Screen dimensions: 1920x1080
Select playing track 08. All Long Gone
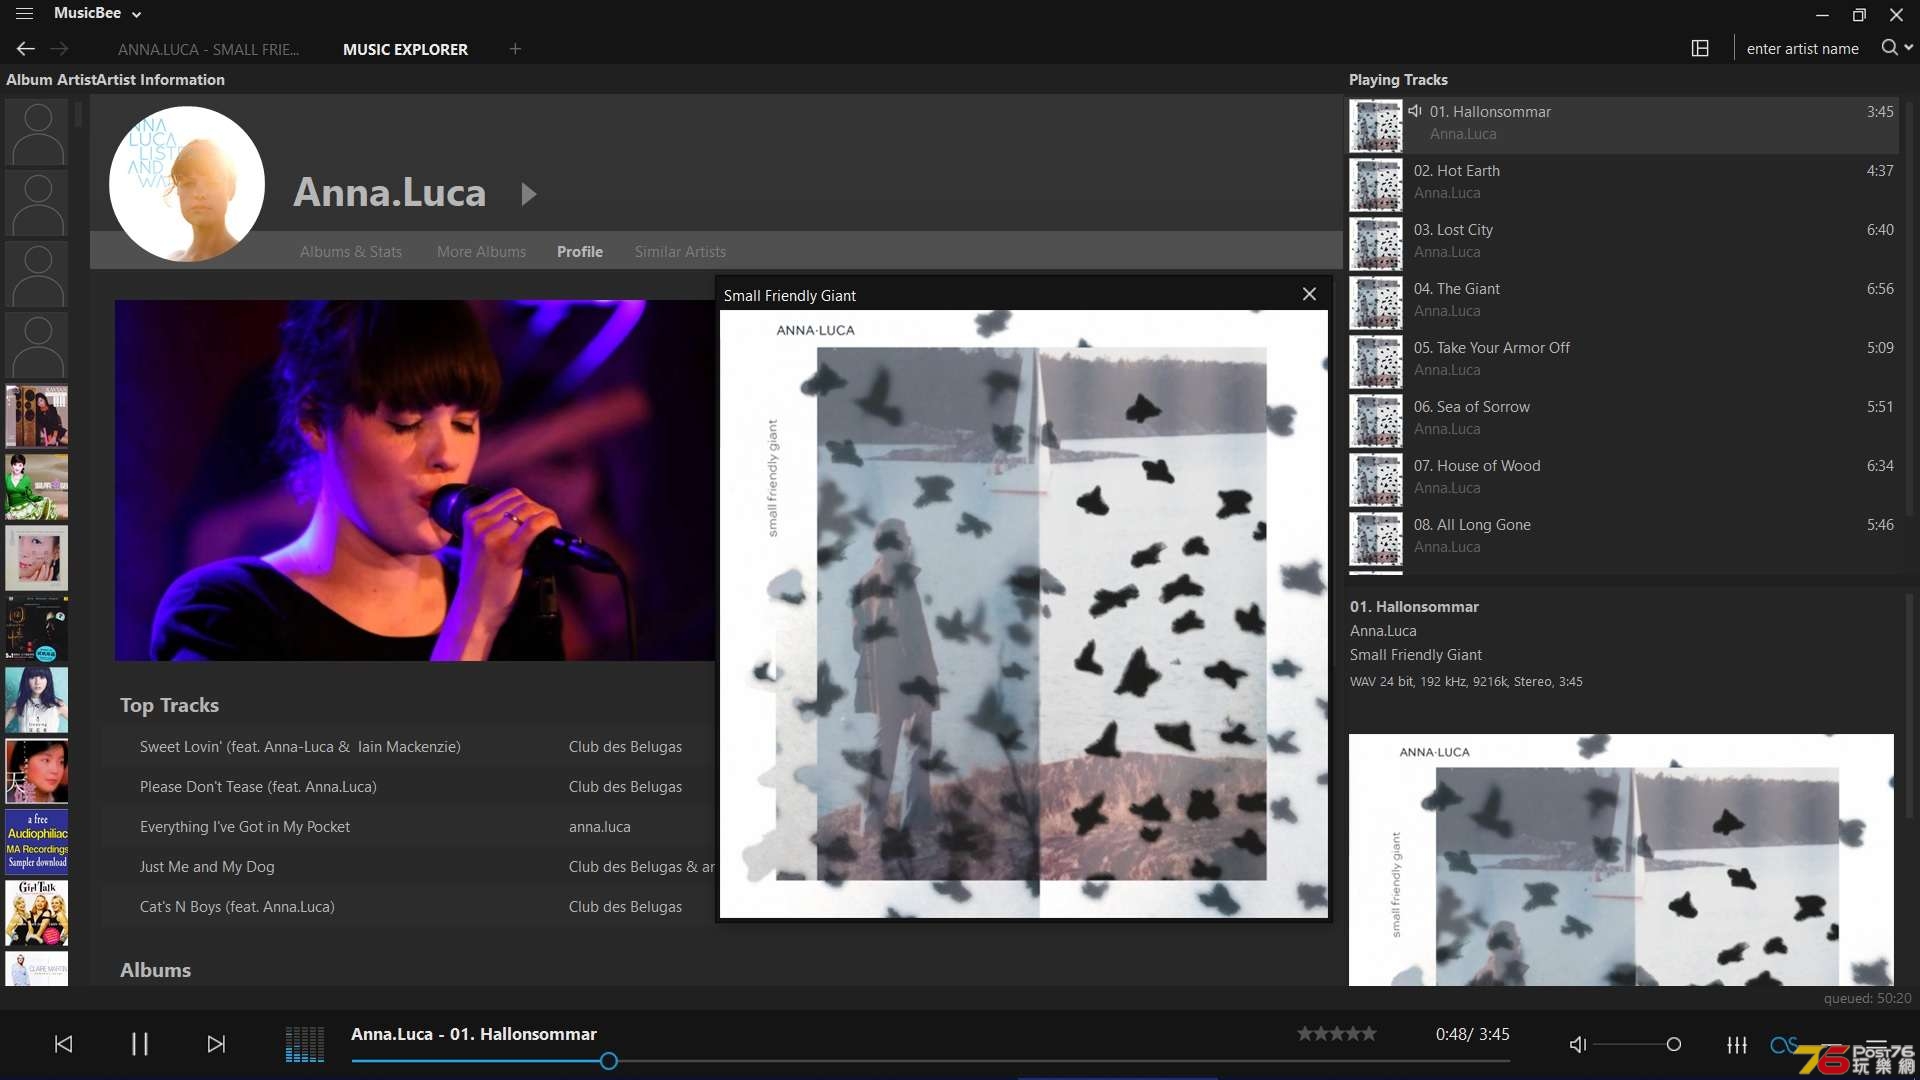pyautogui.click(x=1625, y=537)
